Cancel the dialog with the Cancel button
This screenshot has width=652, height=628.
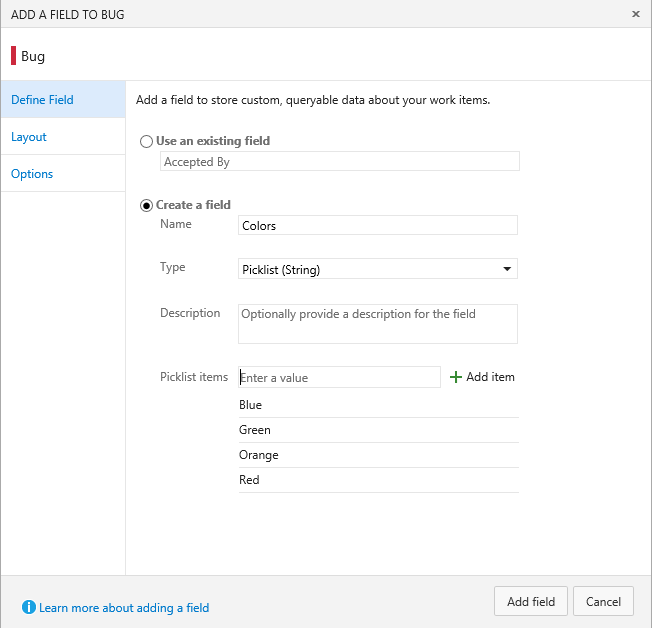tap(603, 601)
